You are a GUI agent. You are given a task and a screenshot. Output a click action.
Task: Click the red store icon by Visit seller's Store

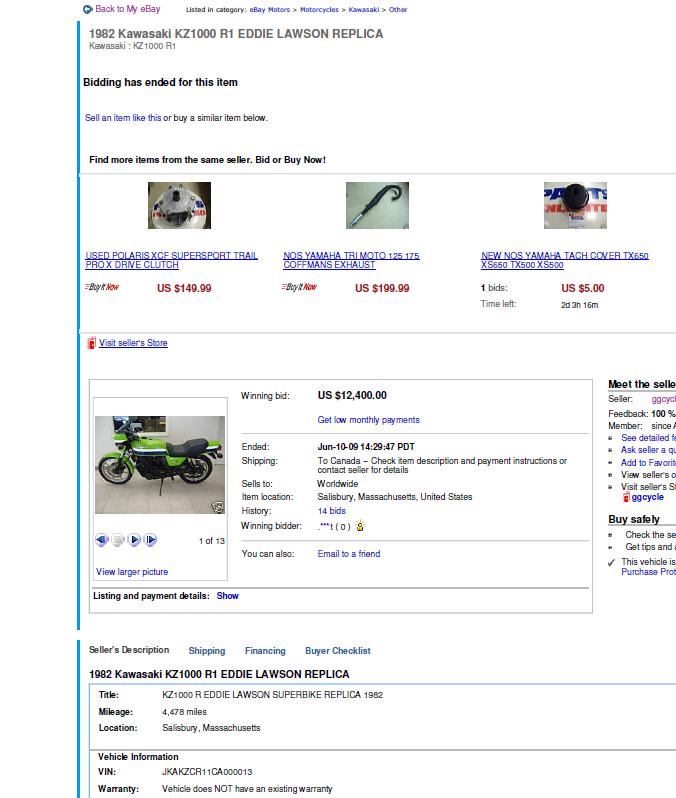click(92, 343)
